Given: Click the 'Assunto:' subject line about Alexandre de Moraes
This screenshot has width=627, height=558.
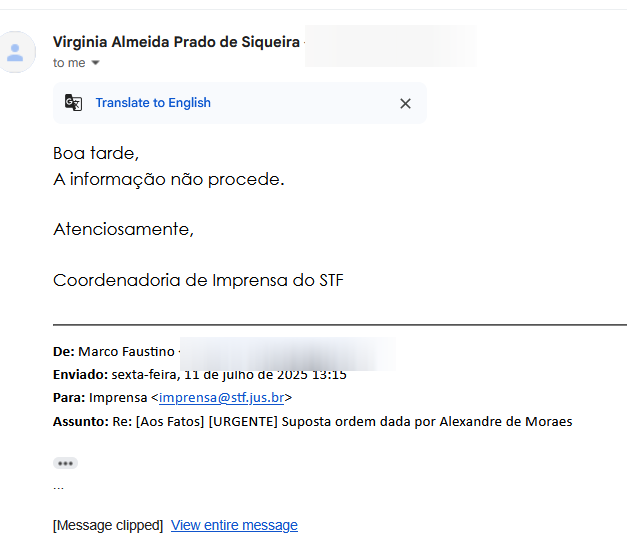Looking at the screenshot, I should click(313, 422).
